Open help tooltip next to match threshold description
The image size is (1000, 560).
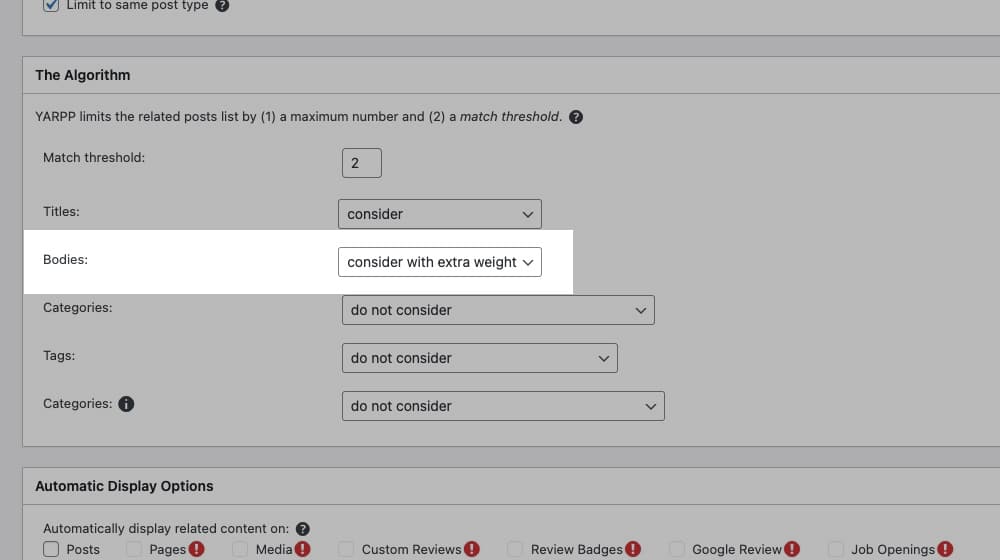[575, 117]
